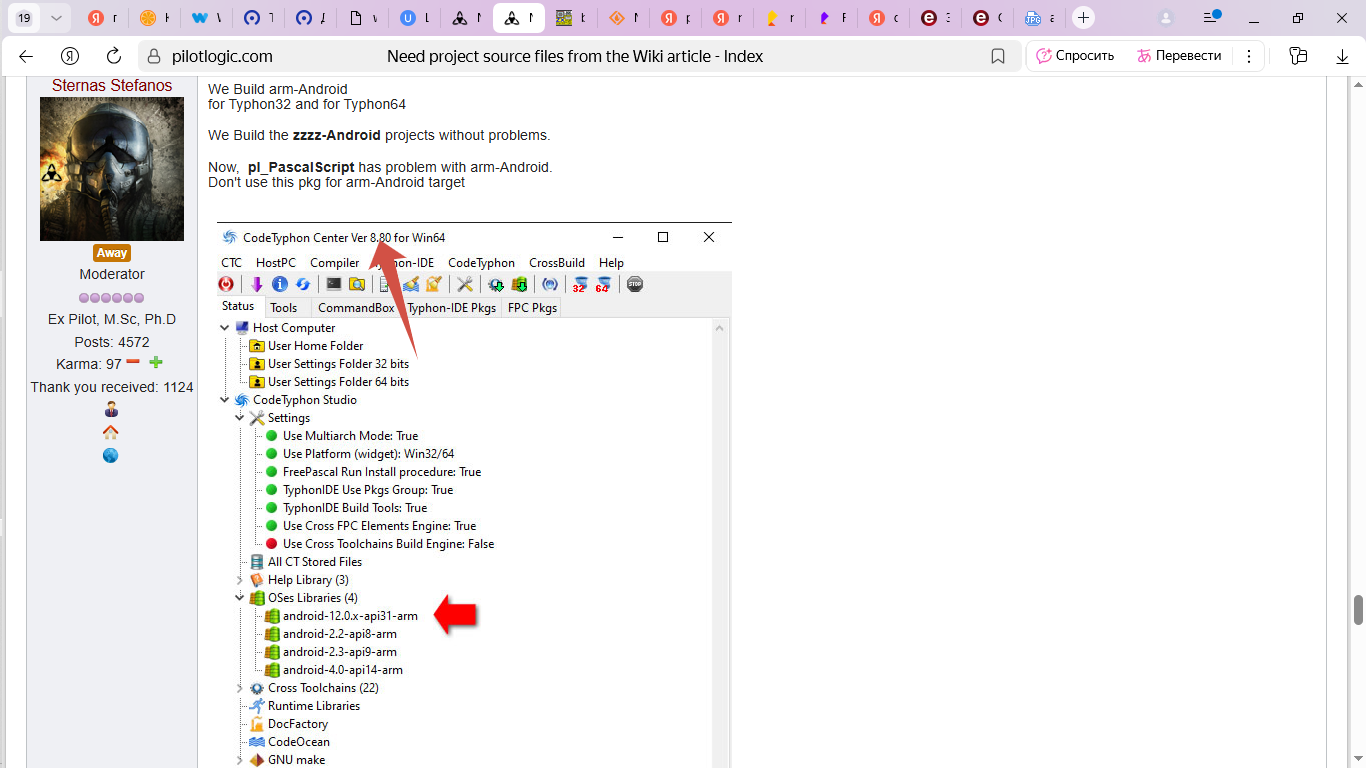Open the Help menu in CodeTyphon Center

pyautogui.click(x=611, y=263)
